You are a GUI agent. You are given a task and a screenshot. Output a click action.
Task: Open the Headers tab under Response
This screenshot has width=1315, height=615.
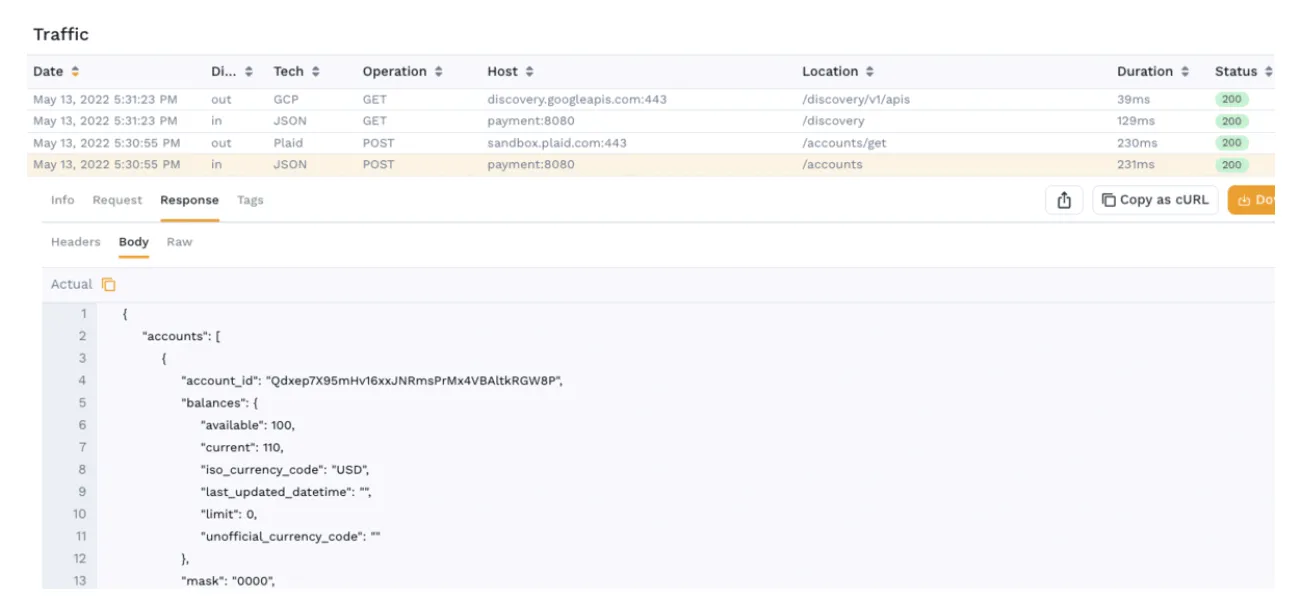[76, 241]
